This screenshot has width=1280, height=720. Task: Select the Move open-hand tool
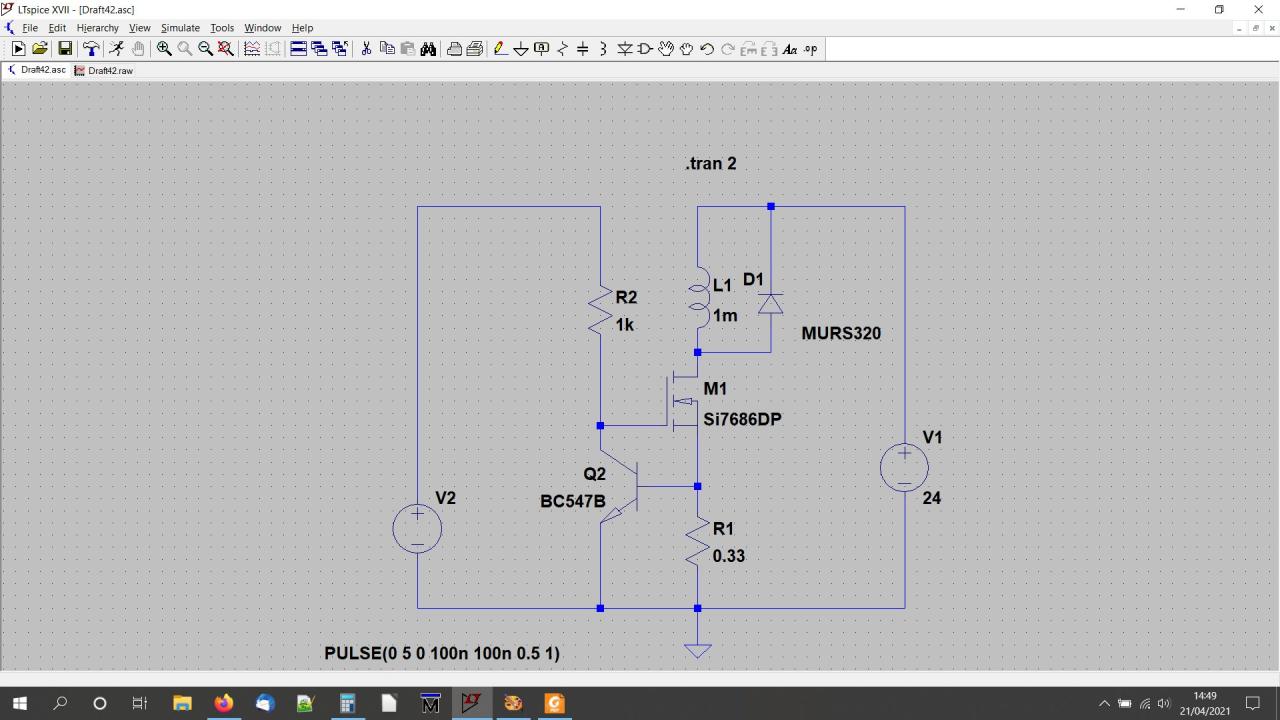[666, 49]
